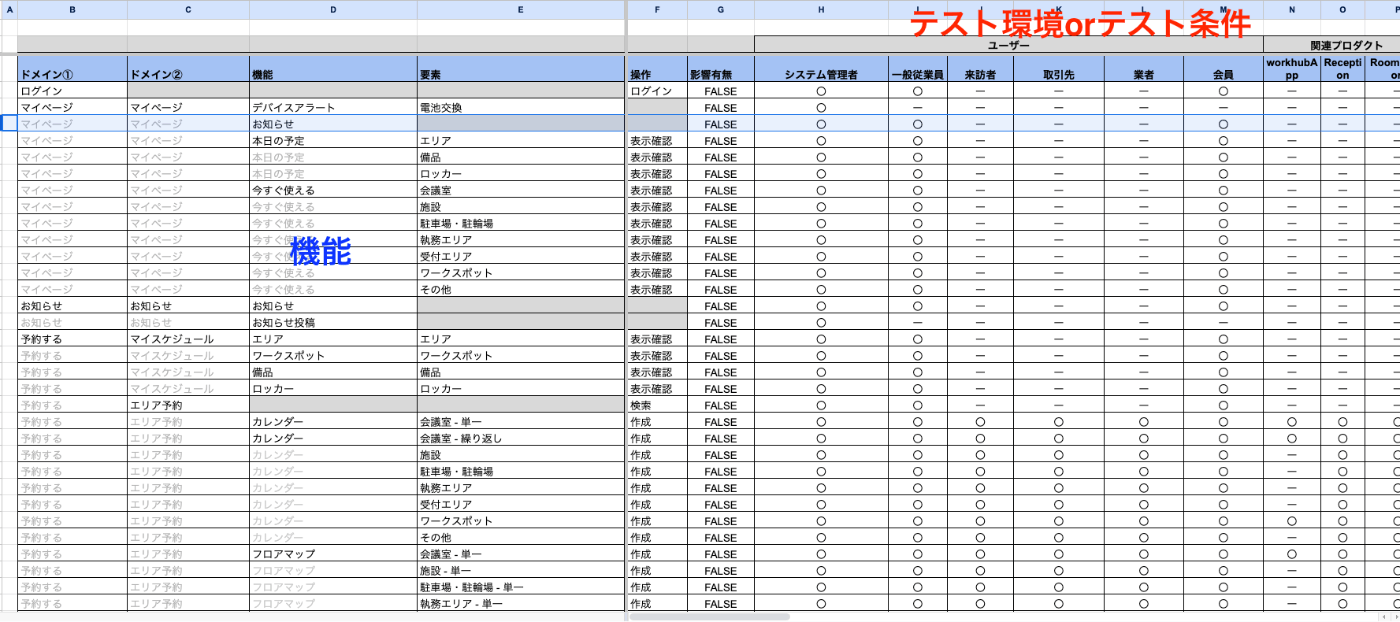1400x622 pixels.
Task: Click the 会員 header cell
Action: [x=1223, y=68]
